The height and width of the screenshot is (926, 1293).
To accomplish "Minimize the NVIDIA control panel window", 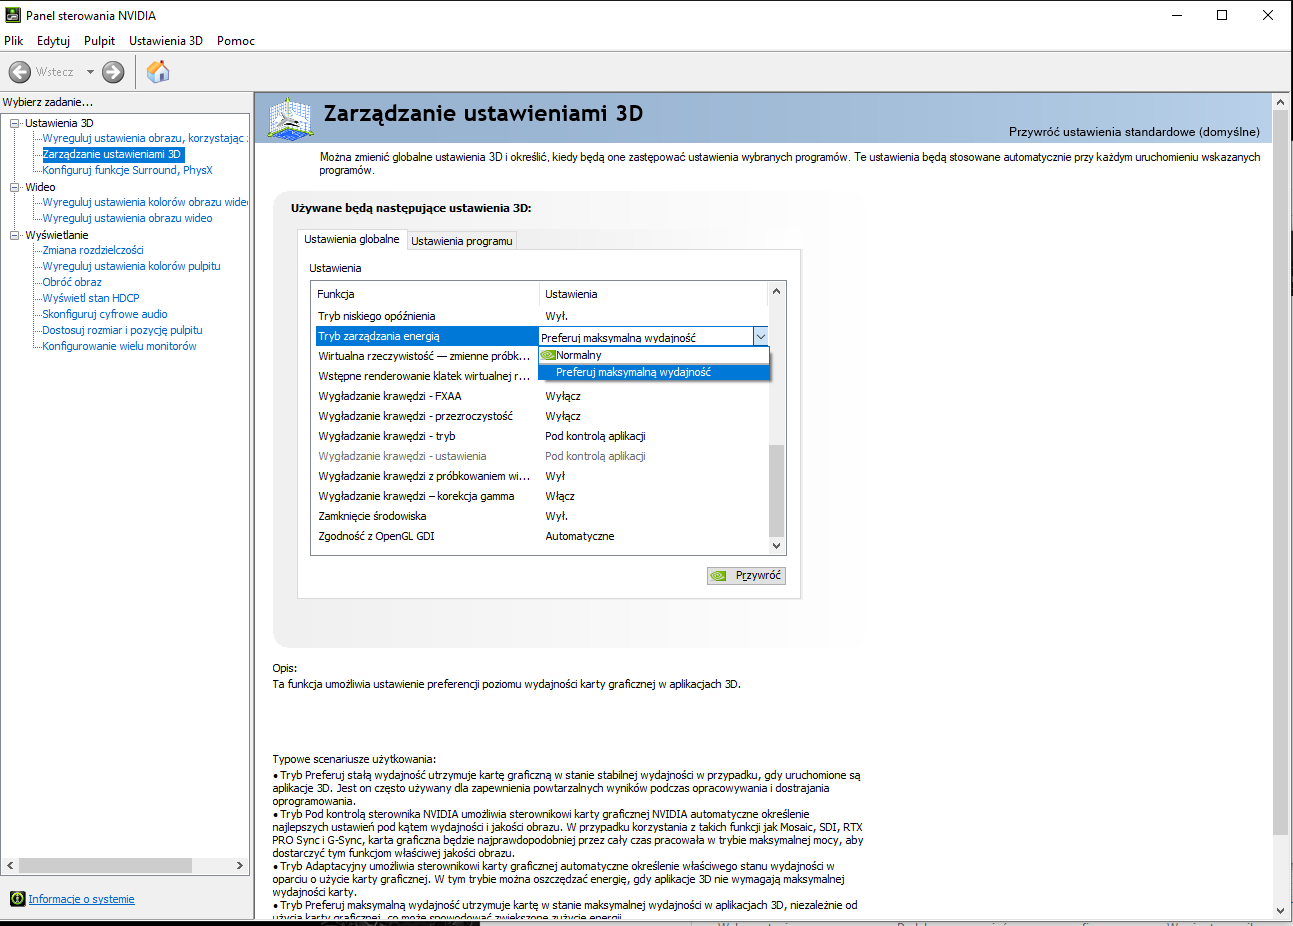I will click(x=1176, y=15).
